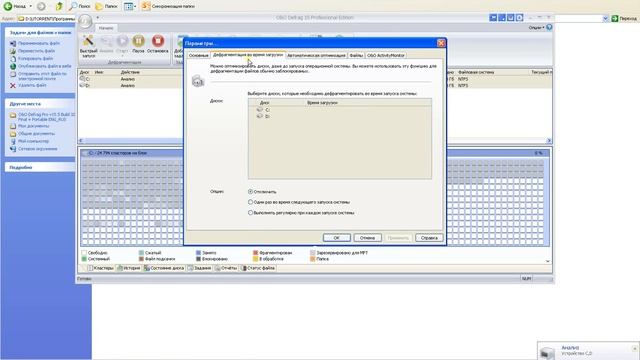Open the address bar dropdown arrow

tap(605, 18)
